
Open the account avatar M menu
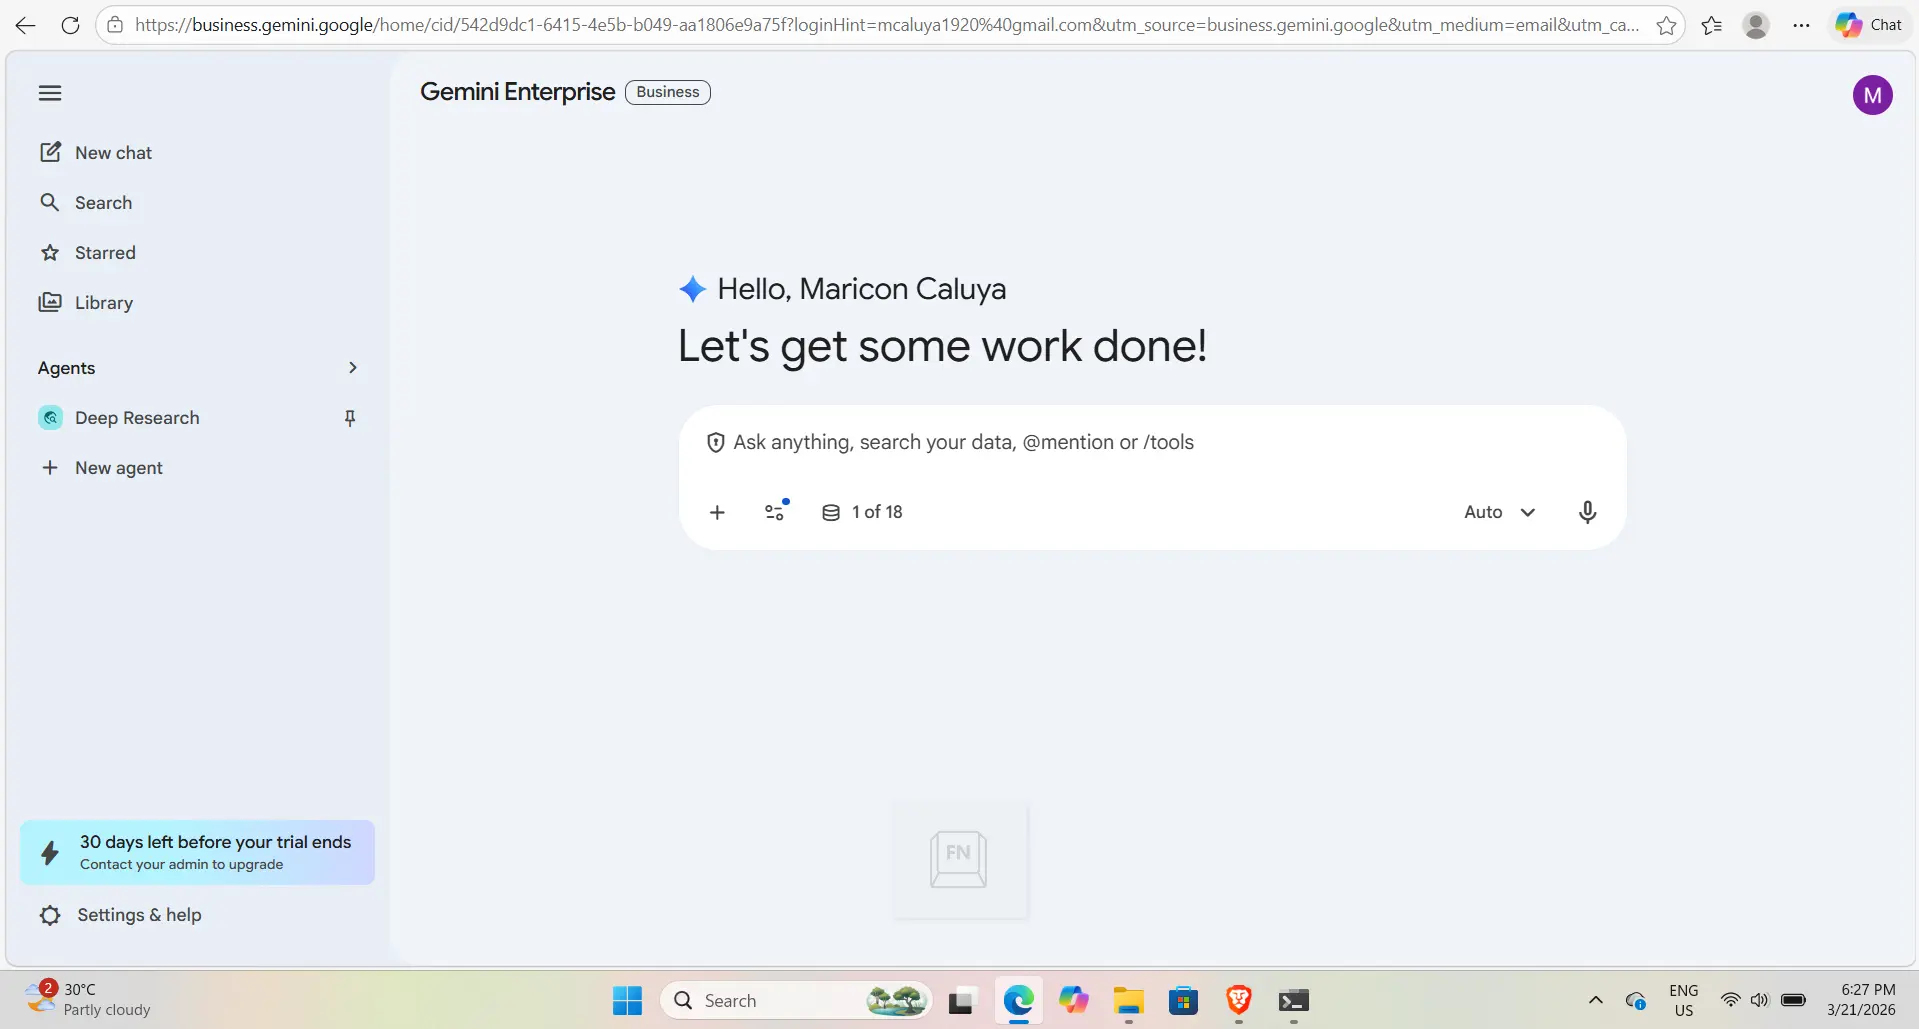pyautogui.click(x=1872, y=95)
